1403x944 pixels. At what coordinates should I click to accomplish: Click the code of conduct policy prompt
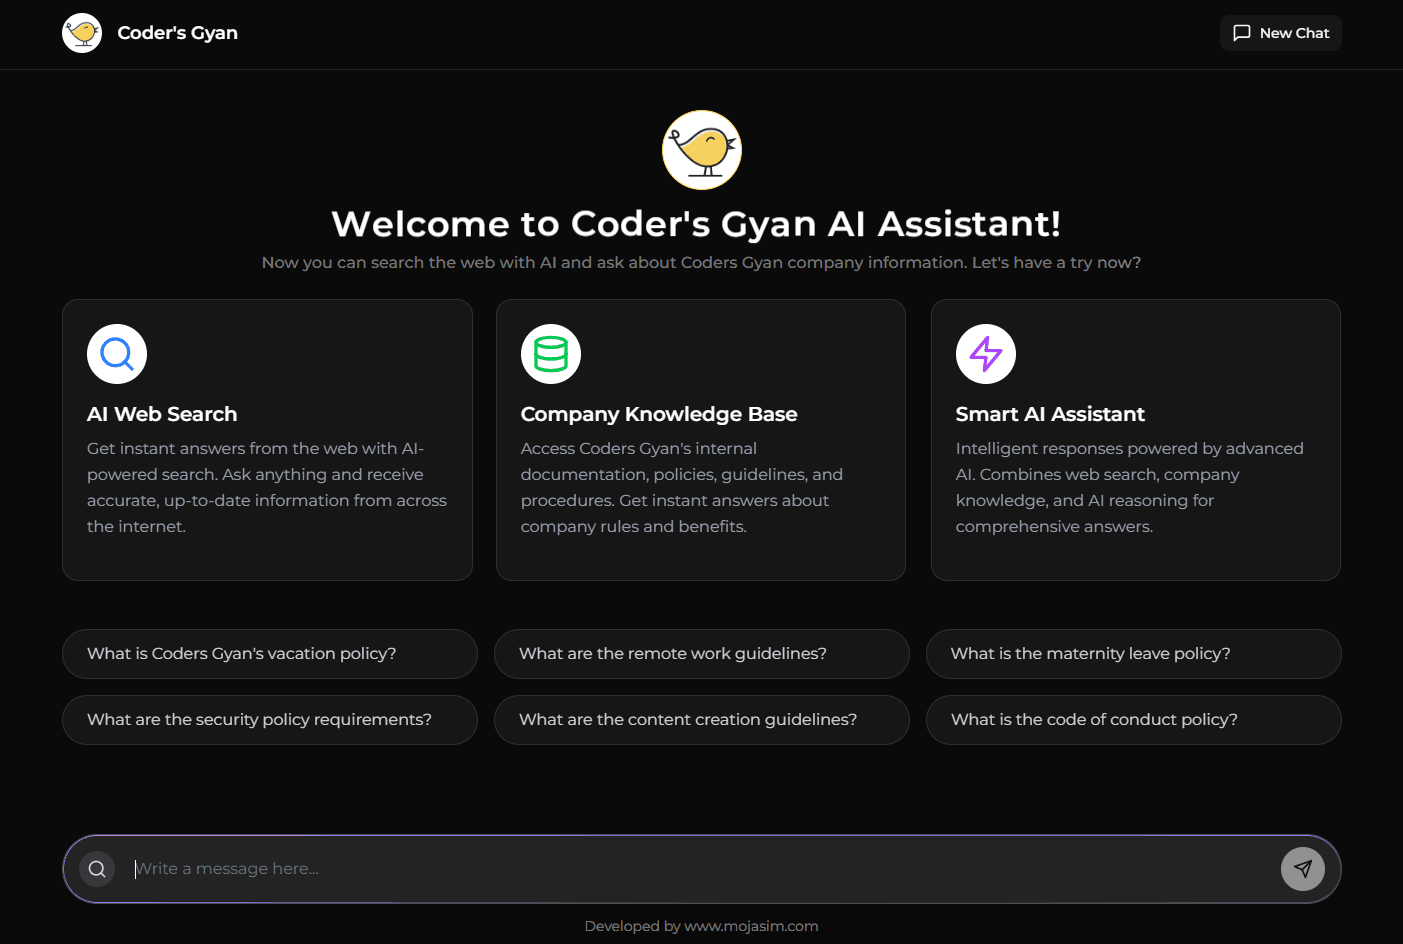1133,719
